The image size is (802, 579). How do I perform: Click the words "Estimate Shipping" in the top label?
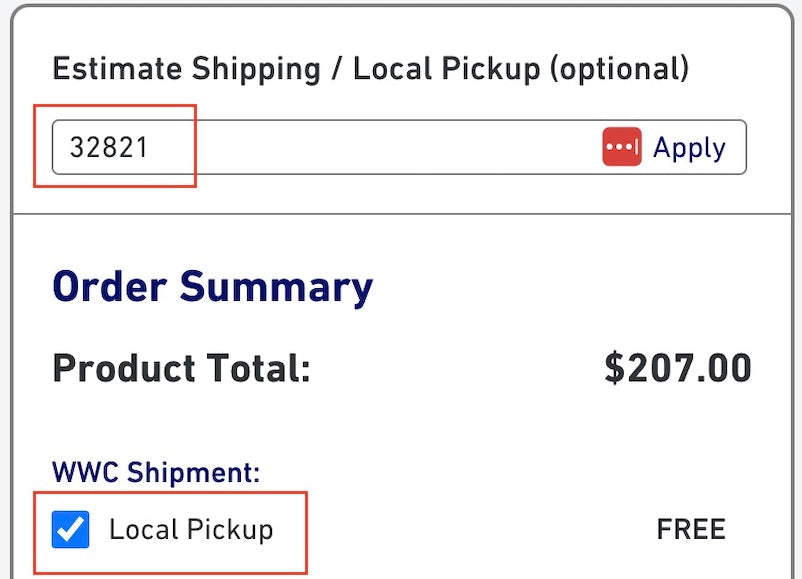click(x=186, y=69)
